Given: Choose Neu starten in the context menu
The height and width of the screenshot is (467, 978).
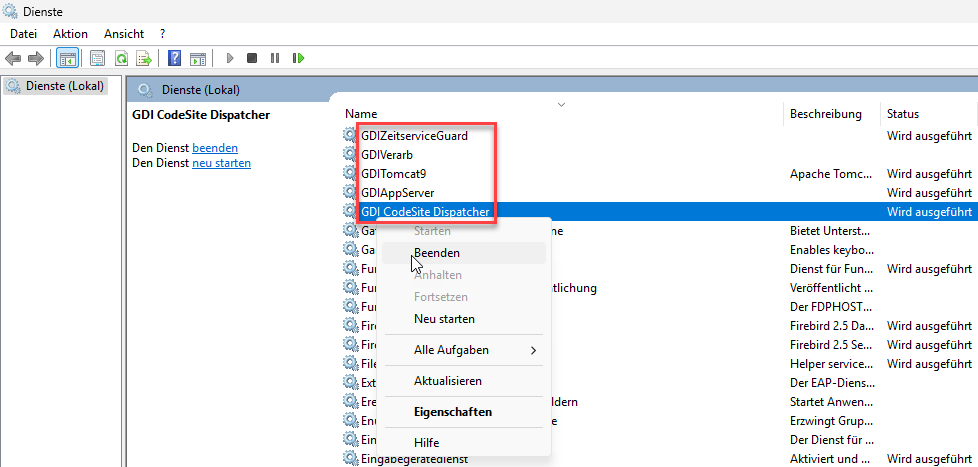Looking at the screenshot, I should 464,319.
